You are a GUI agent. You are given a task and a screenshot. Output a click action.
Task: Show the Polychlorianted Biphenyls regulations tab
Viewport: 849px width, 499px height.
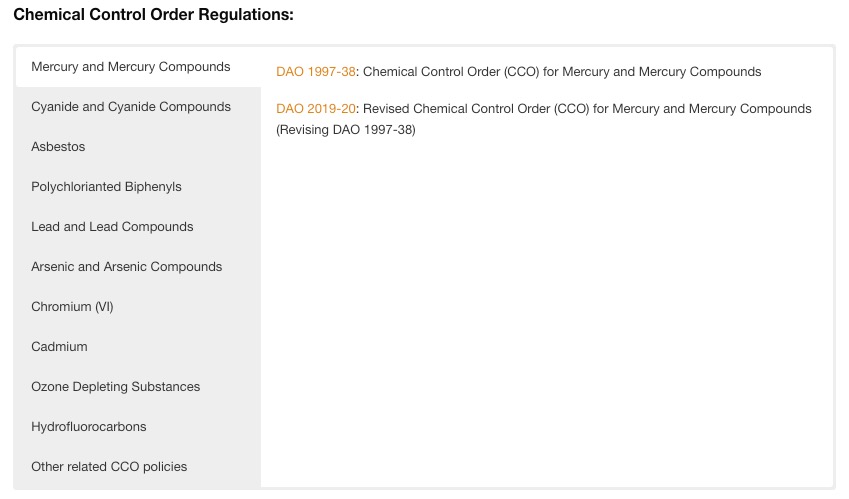click(138, 187)
